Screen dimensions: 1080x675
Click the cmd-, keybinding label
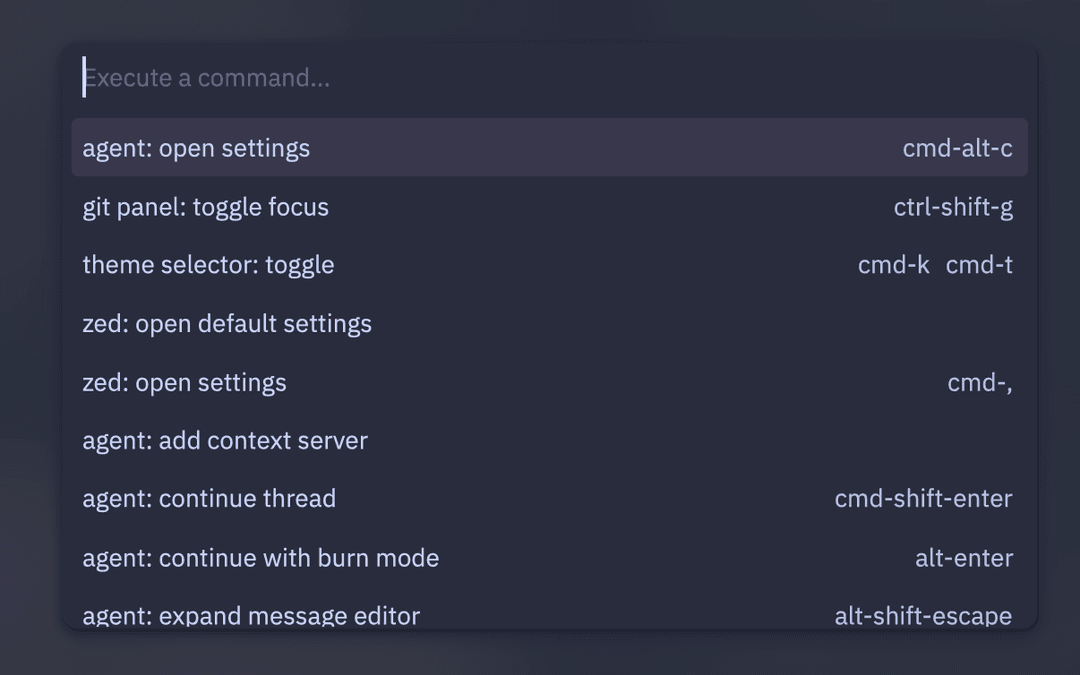(980, 382)
